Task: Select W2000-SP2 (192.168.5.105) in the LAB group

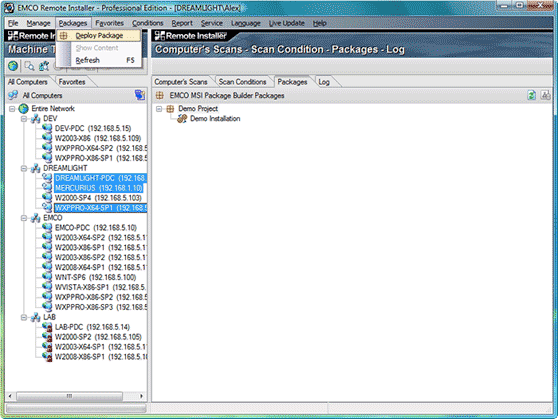Action: point(98,337)
